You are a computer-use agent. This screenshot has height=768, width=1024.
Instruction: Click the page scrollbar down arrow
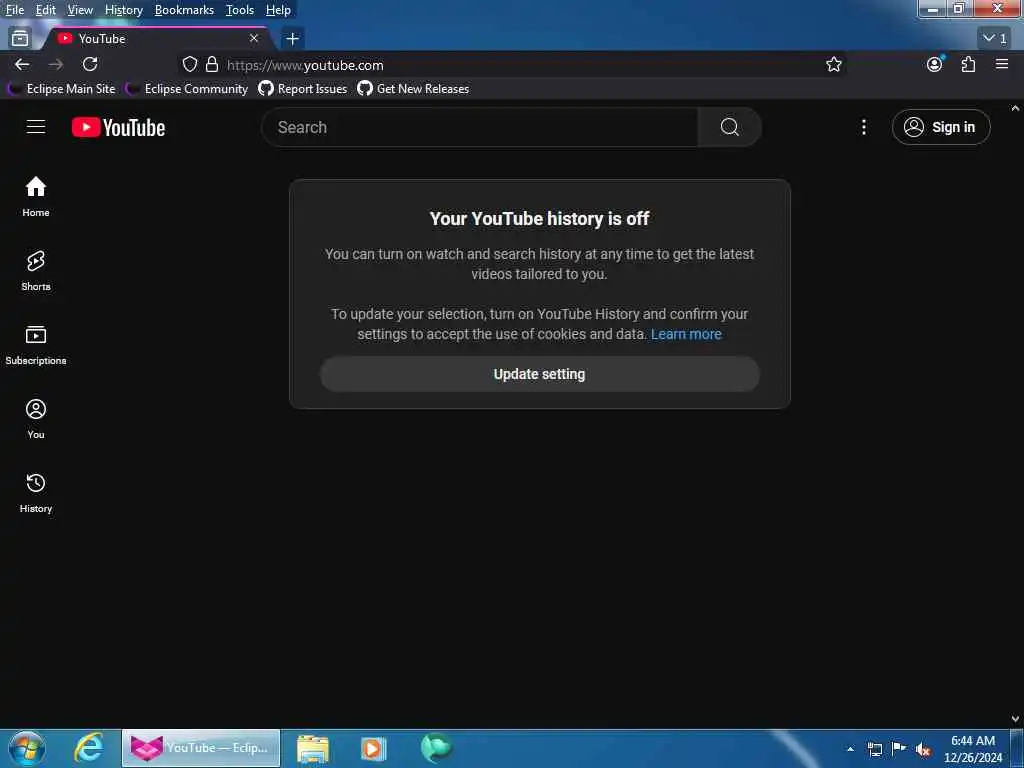1015,719
